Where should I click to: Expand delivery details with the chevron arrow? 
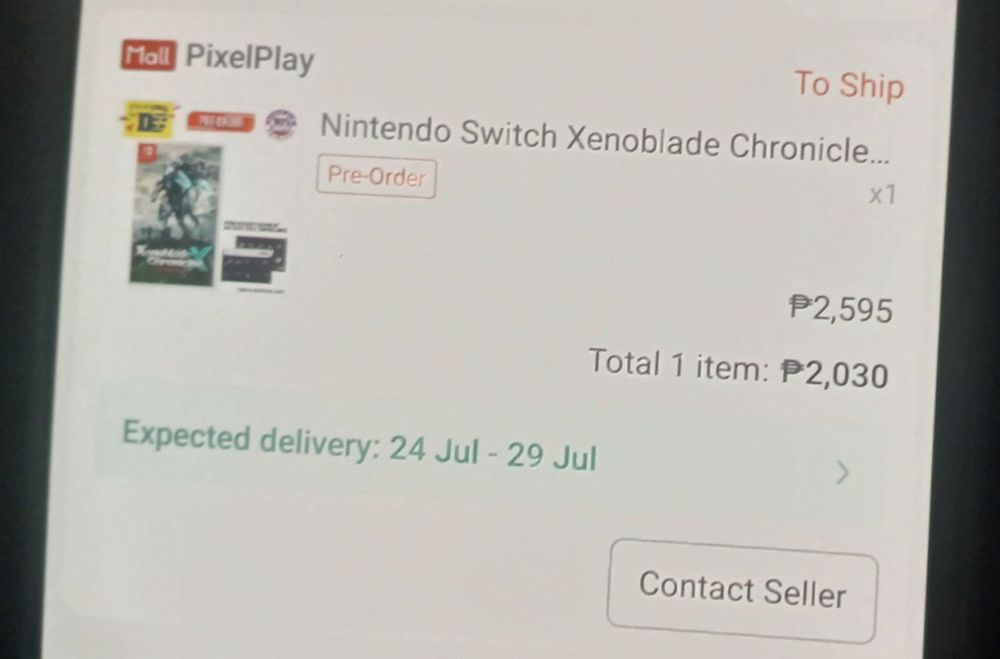[843, 473]
